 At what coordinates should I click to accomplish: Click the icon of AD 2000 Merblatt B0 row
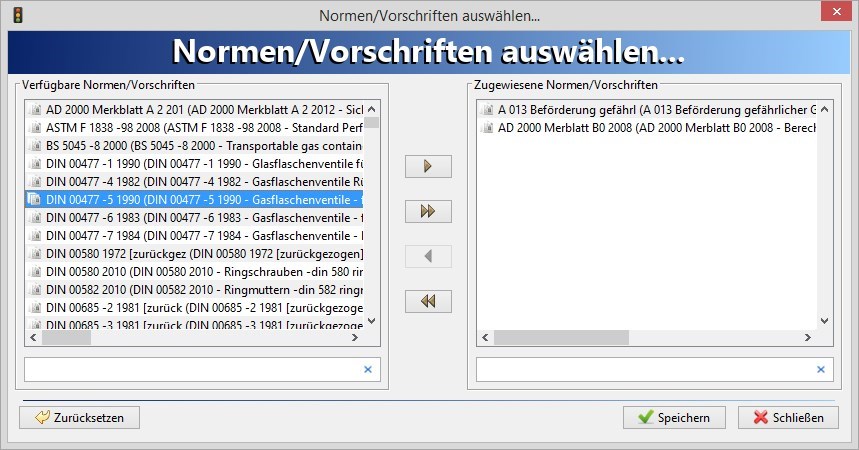point(486,128)
